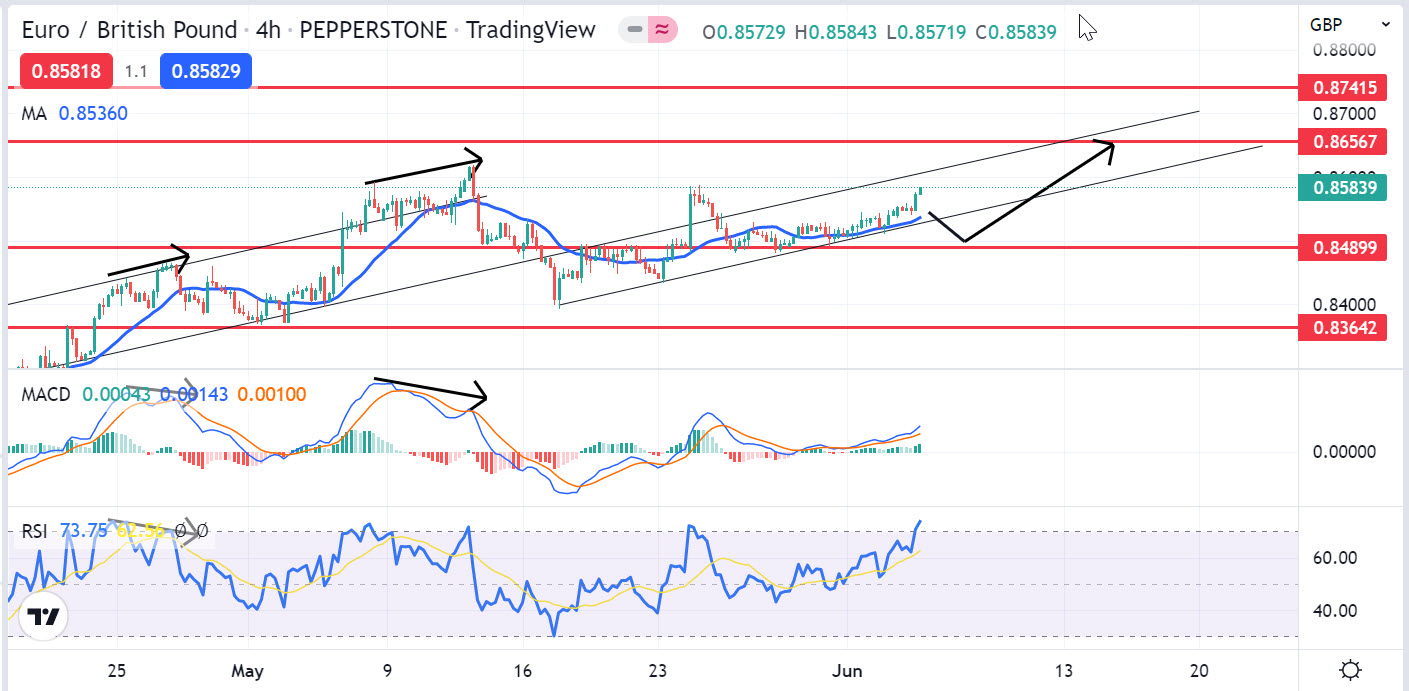
Task: Click the 0.83642 red price label
Action: click(x=1342, y=327)
